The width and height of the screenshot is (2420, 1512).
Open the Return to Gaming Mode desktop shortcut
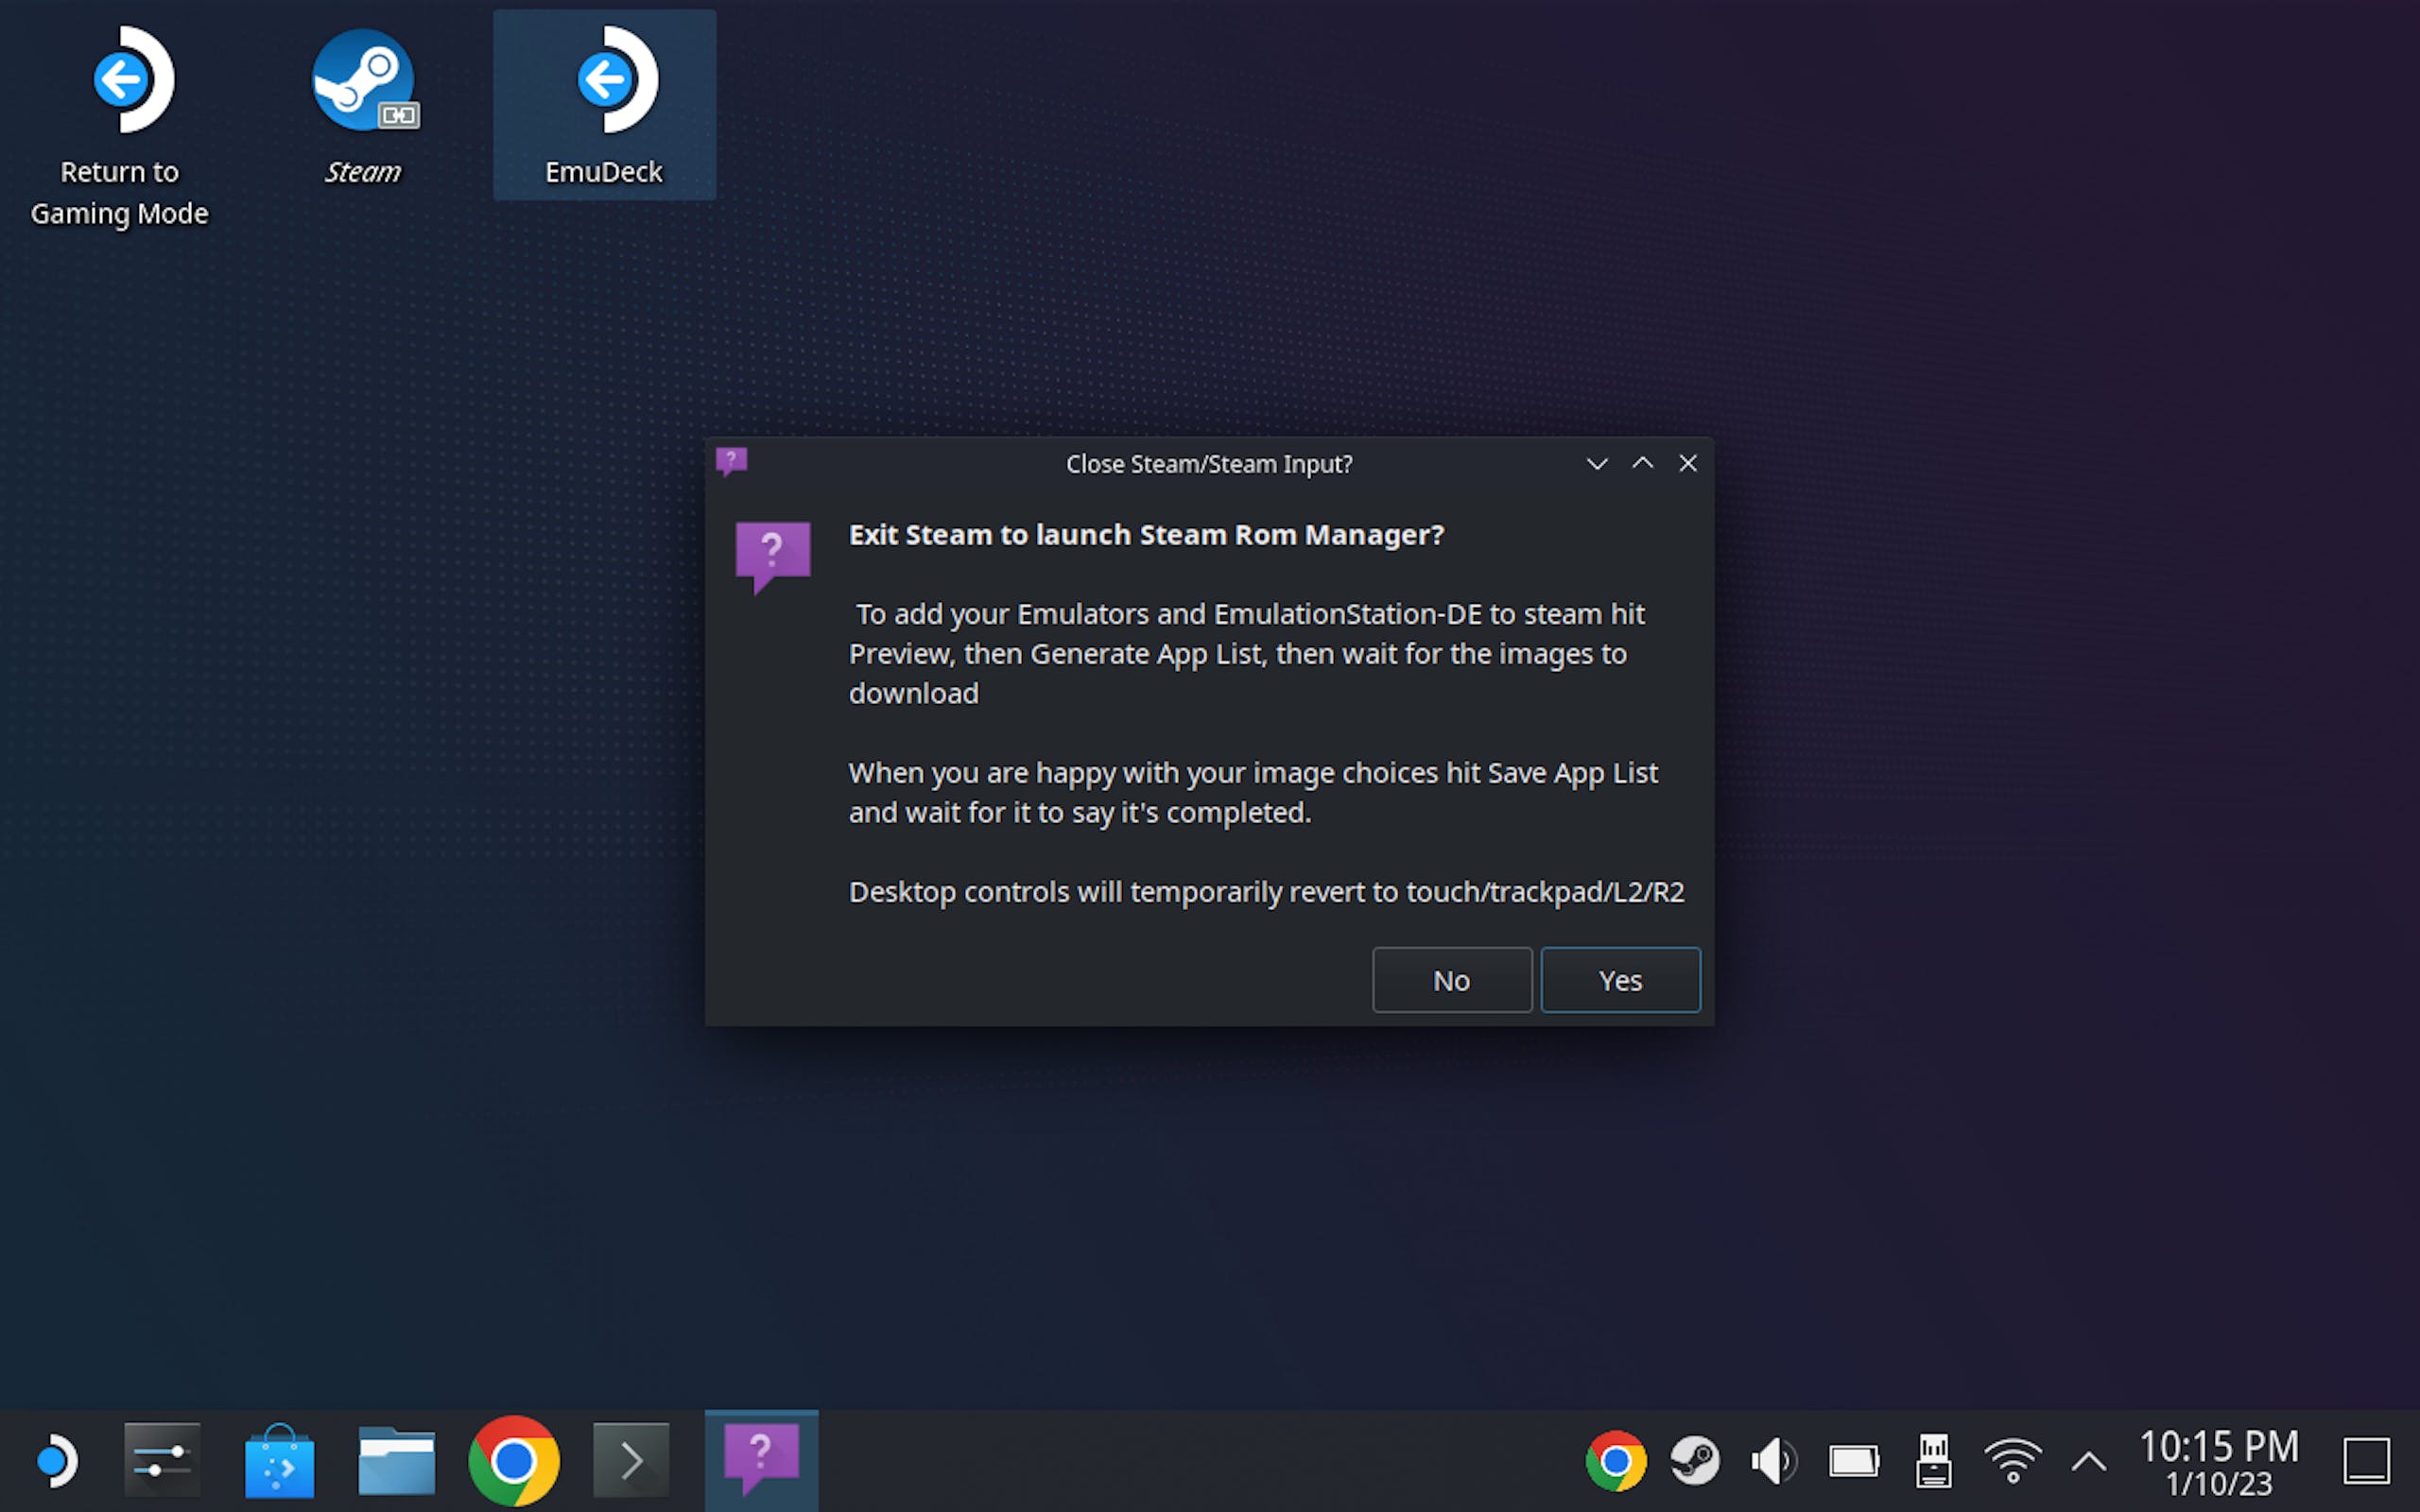coord(120,127)
